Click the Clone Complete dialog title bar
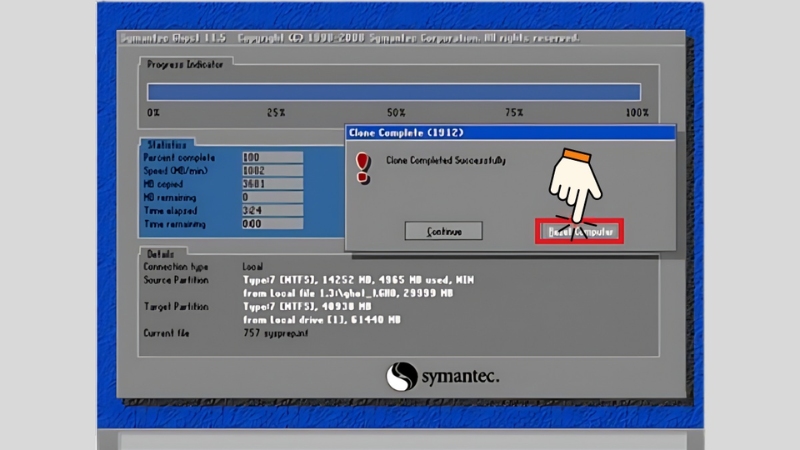The width and height of the screenshot is (800, 450). pos(510,132)
